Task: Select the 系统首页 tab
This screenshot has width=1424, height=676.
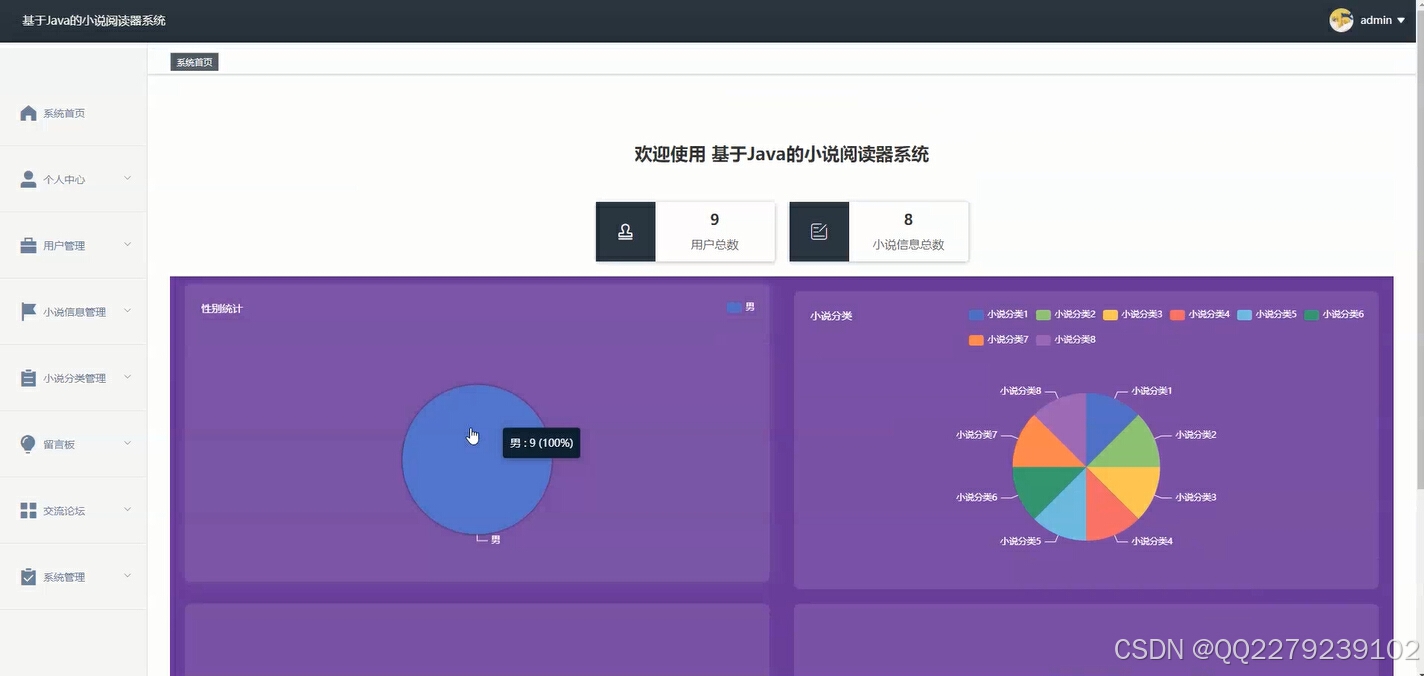Action: 193,61
